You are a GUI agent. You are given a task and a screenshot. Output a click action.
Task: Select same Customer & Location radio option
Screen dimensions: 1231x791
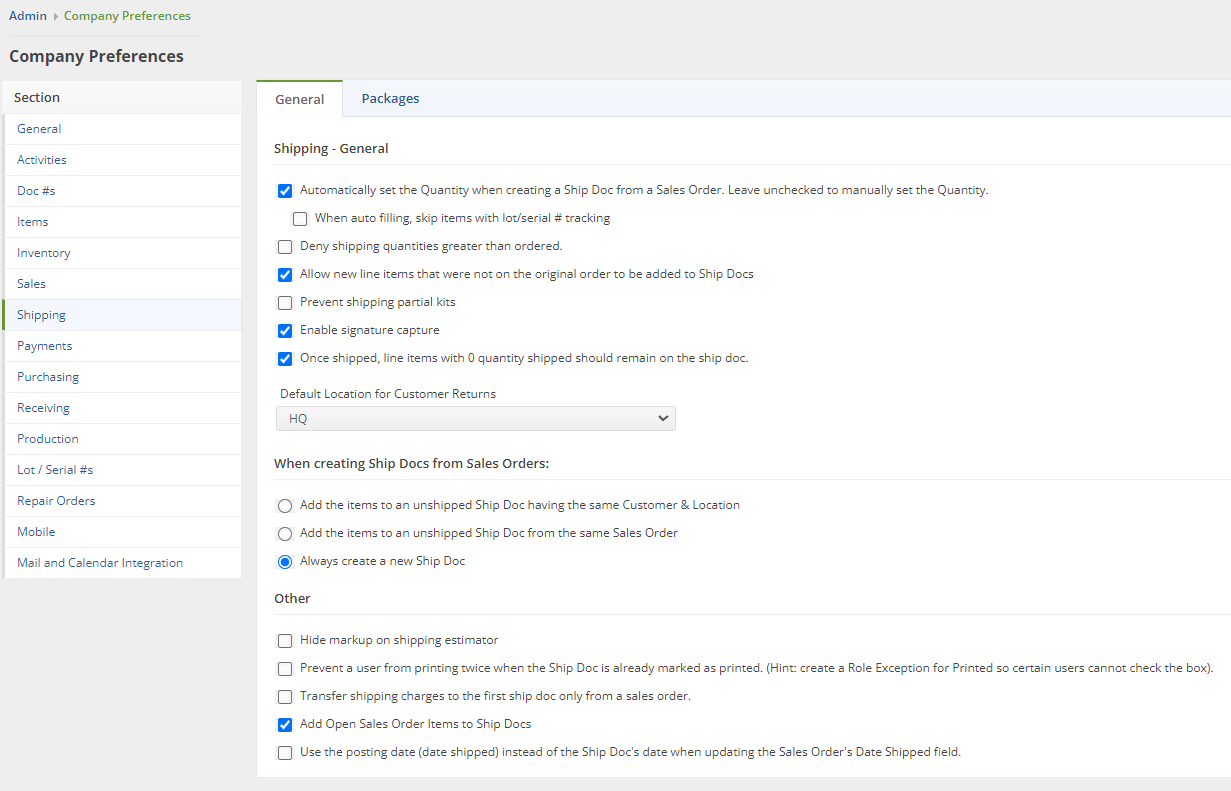(x=285, y=506)
